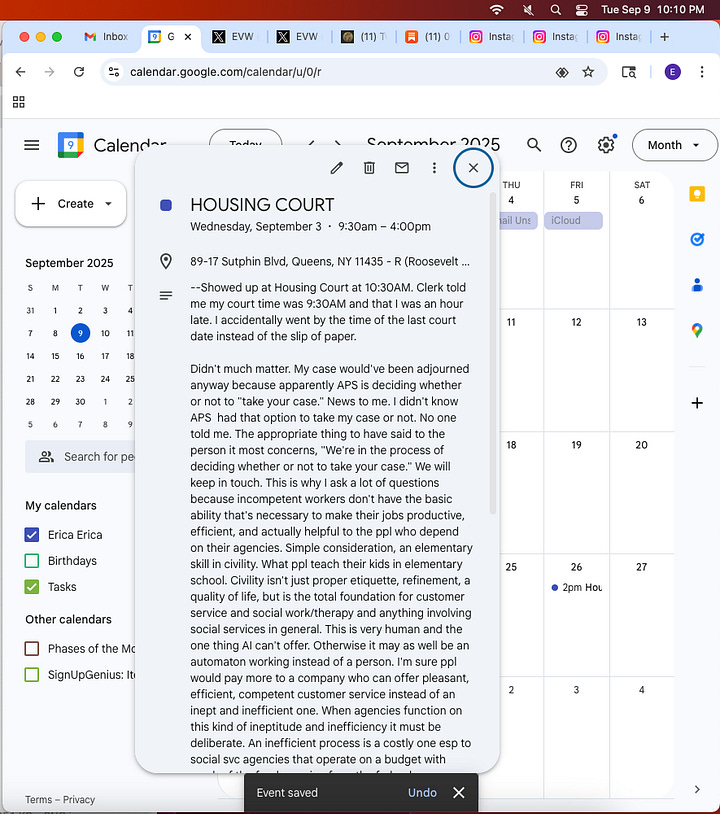Undo the saved event change
Viewport: 720px width, 814px height.
(x=422, y=793)
